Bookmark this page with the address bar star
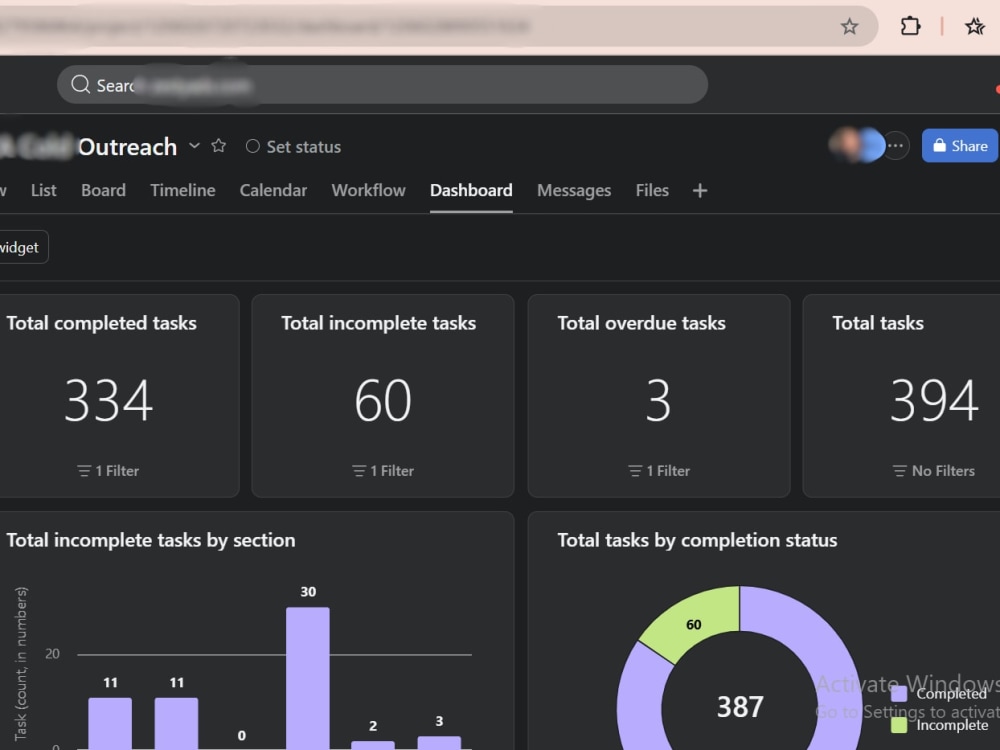This screenshot has width=1000, height=750. coord(849,27)
